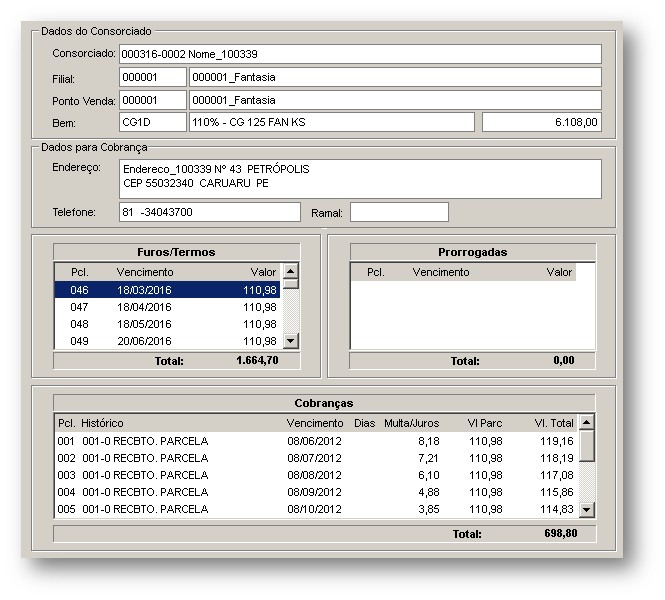Image resolution: width=665 pixels, height=600 pixels.
Task: Click Valor column header in Furos/Termos
Action: (x=263, y=272)
